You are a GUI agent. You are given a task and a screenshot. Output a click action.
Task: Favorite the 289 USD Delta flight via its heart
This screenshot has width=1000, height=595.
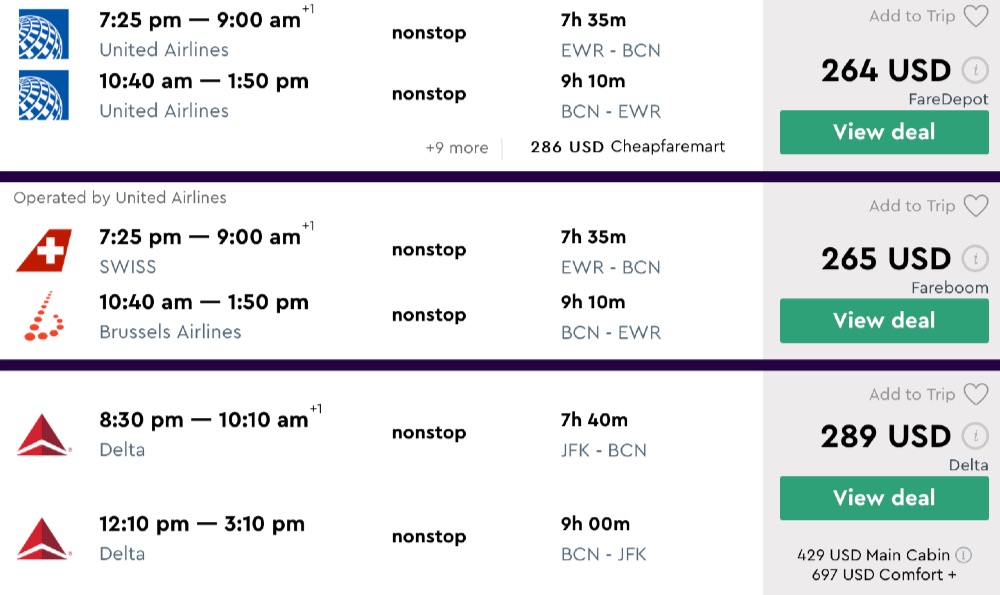(x=975, y=395)
